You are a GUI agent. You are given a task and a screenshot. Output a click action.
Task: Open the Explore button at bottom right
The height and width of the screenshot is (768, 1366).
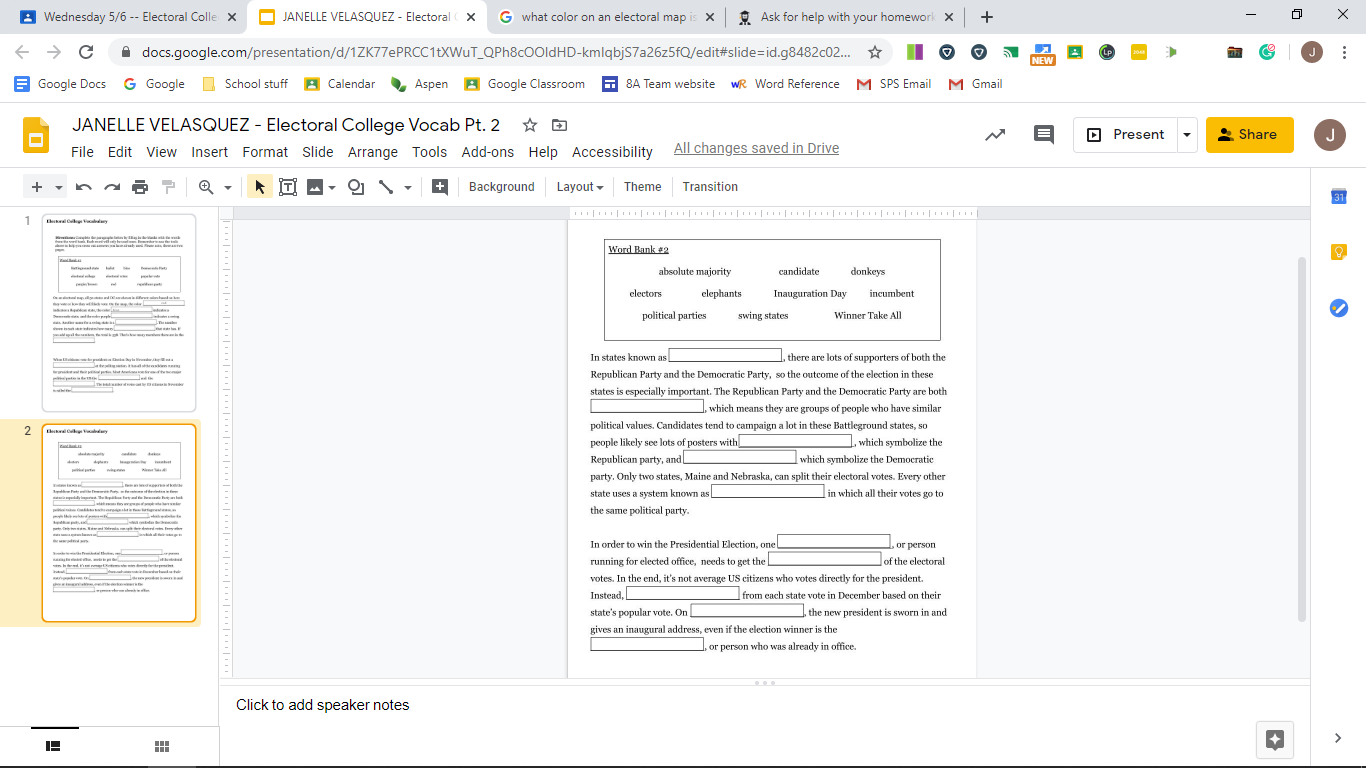1274,739
